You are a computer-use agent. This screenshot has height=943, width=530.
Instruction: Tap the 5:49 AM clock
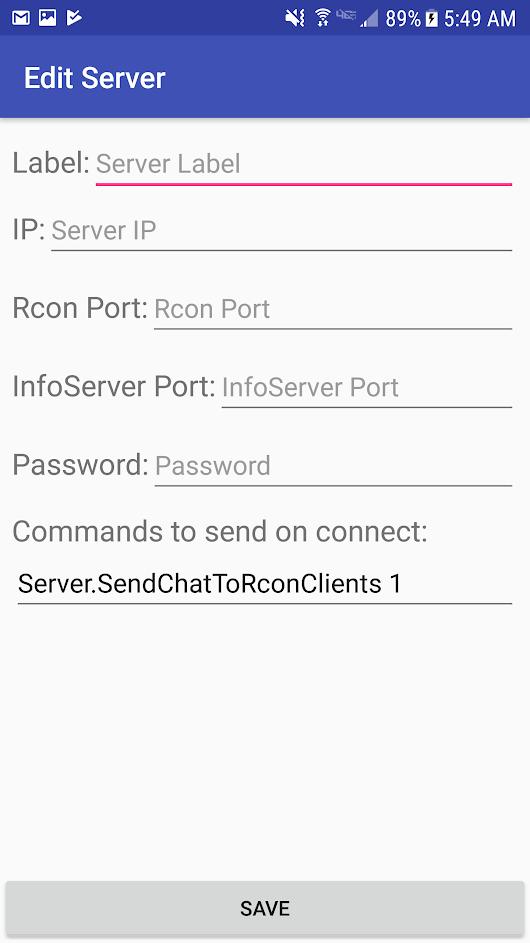(480, 19)
